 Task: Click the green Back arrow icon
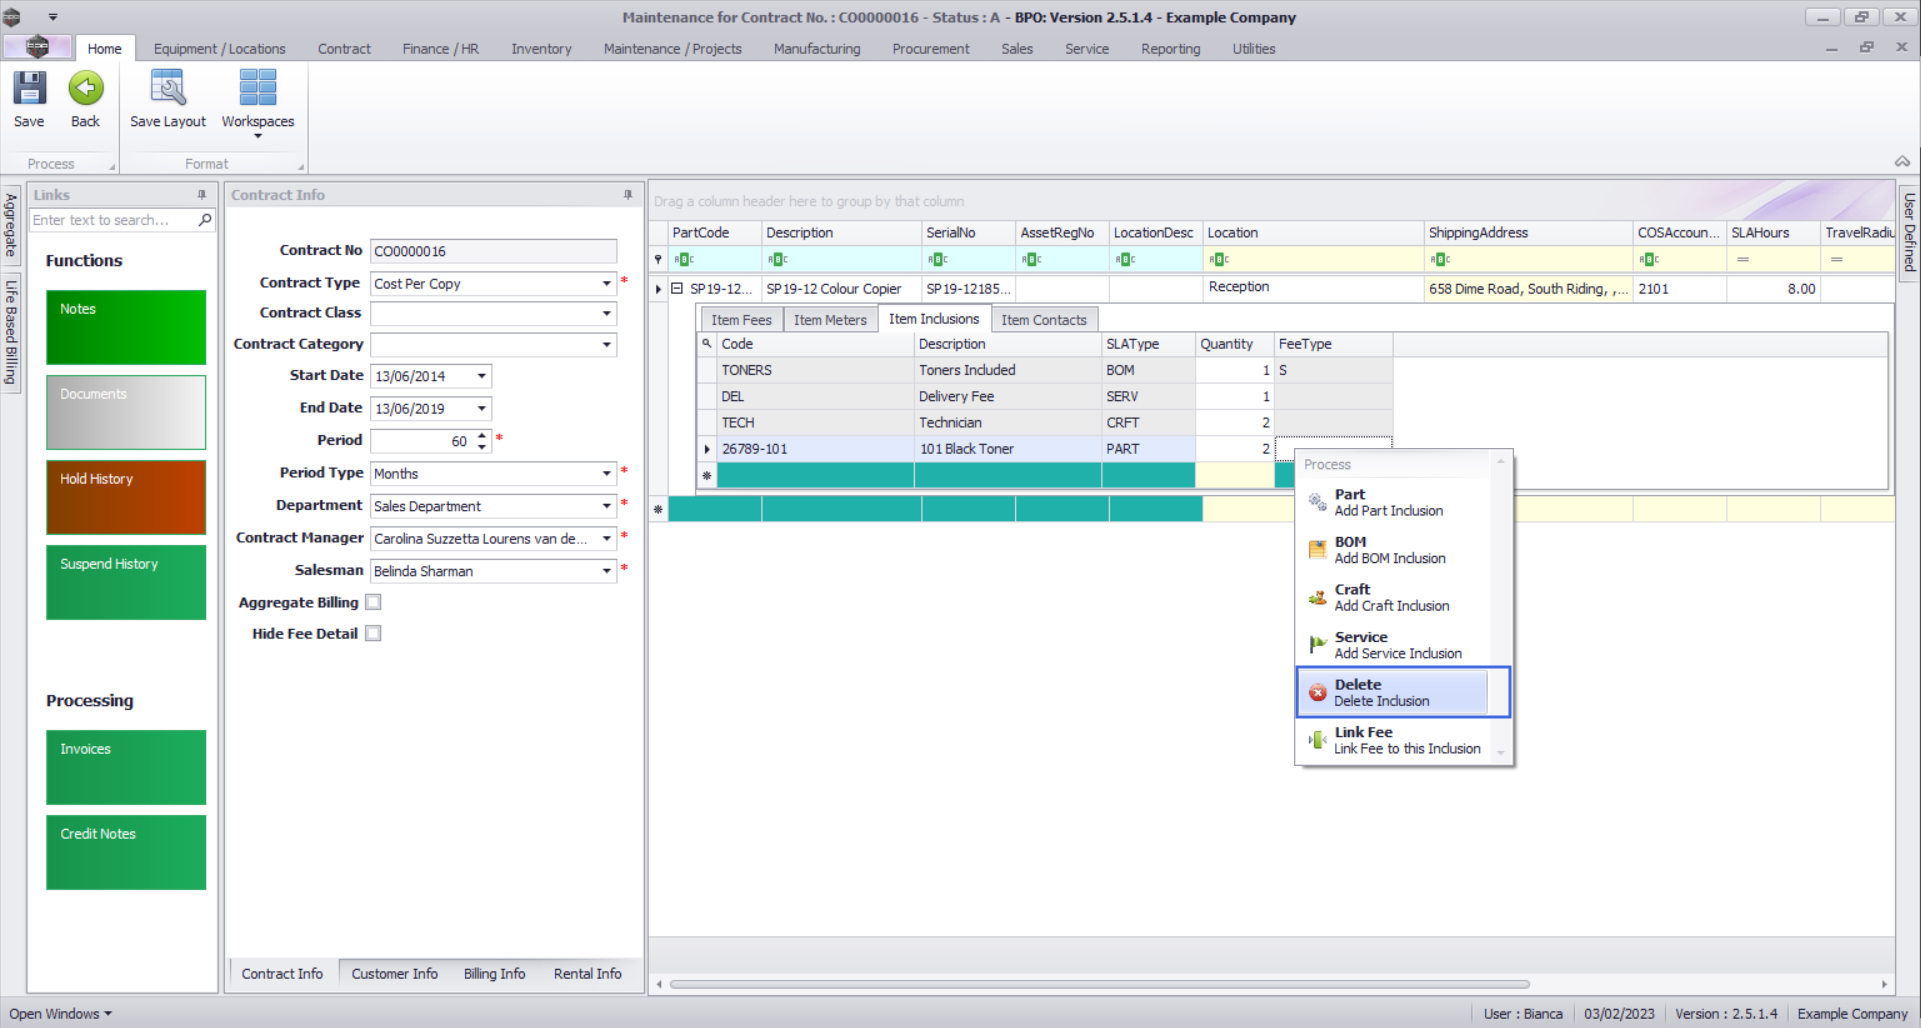point(85,89)
